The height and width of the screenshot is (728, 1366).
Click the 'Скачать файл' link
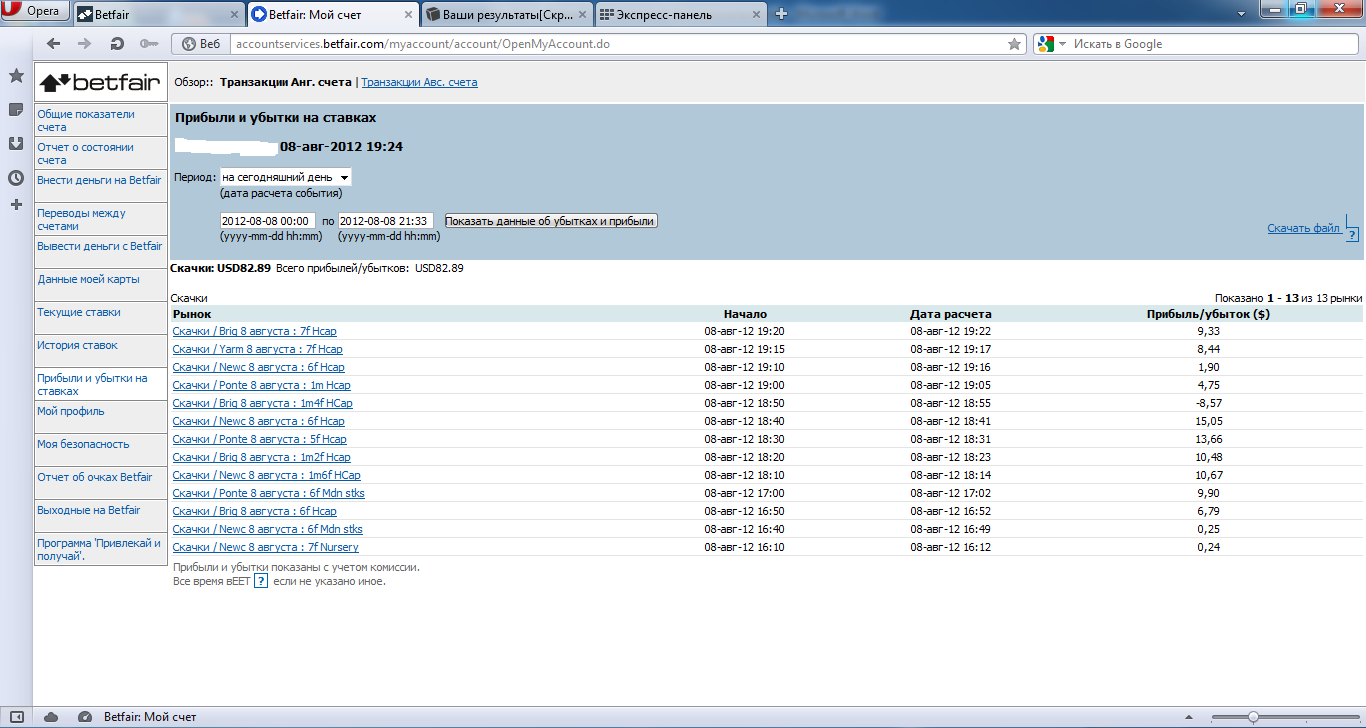(x=1303, y=228)
